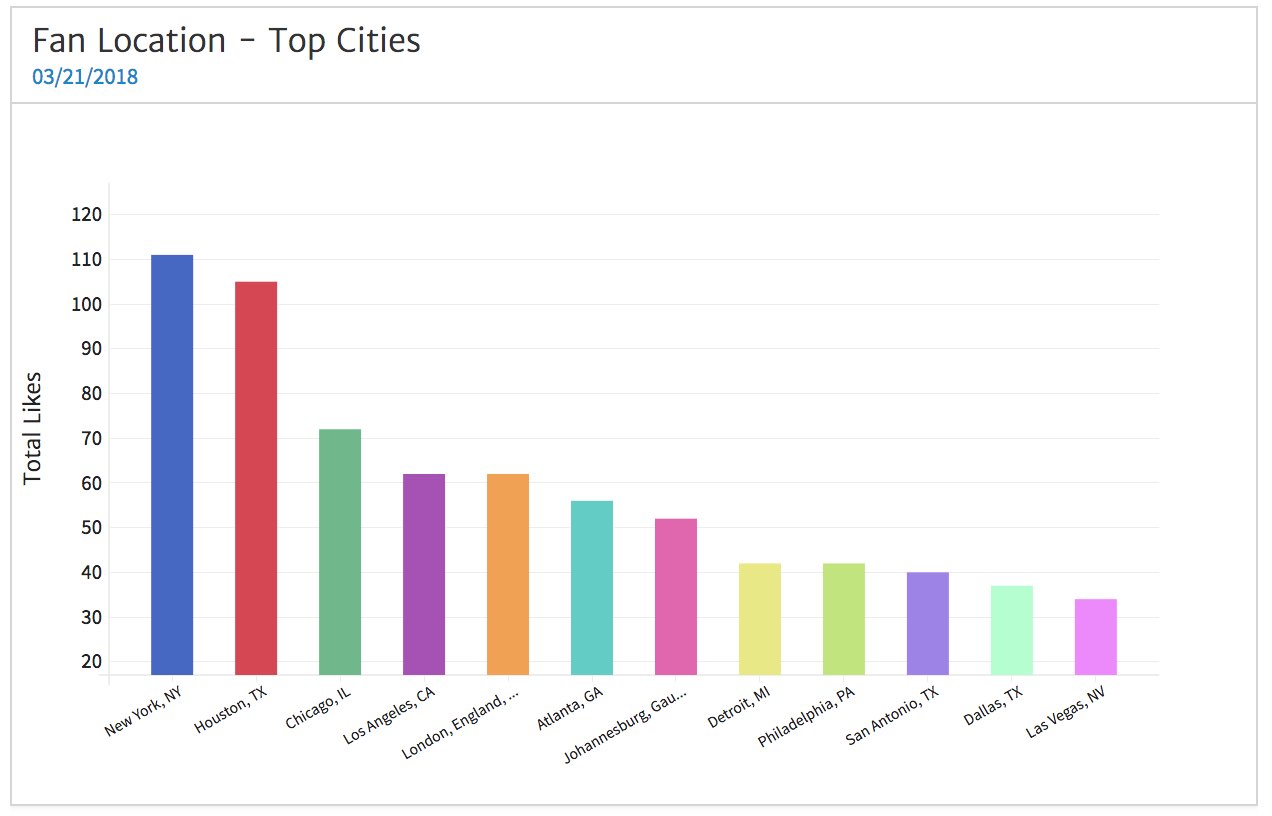Click the Fan Location – Top Cities title
The image size is (1272, 816).
click(x=226, y=41)
